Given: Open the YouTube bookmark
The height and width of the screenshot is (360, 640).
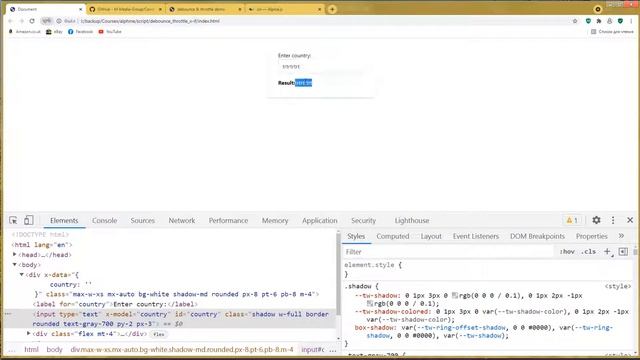Looking at the screenshot, I should pos(110,31).
